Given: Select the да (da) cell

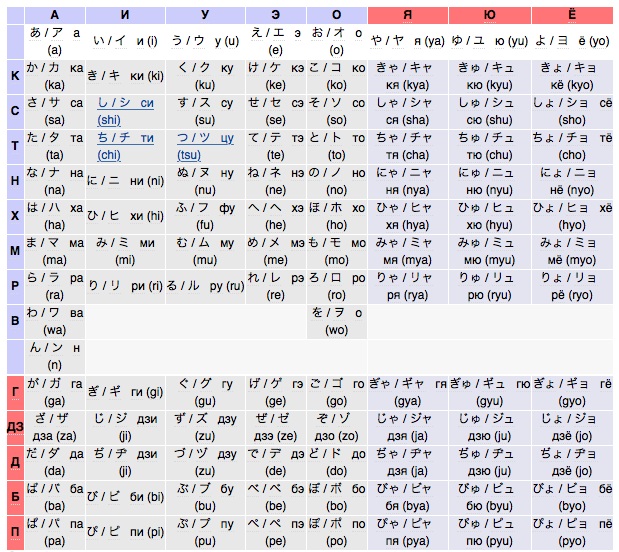Looking at the screenshot, I should coord(55,462).
